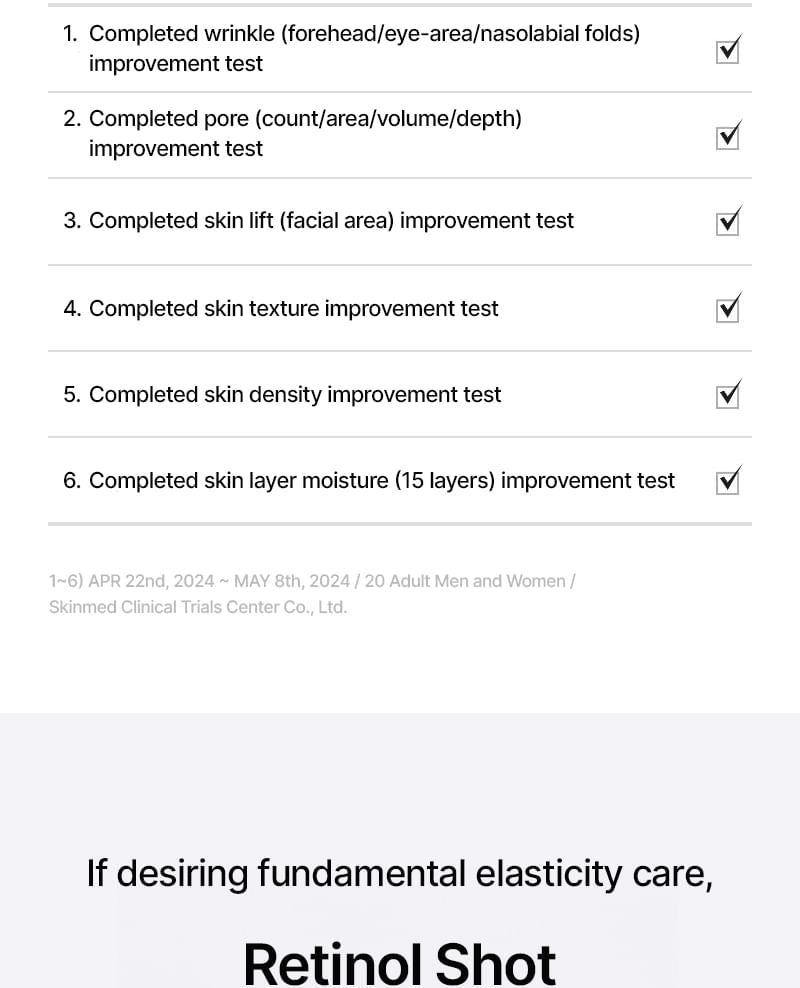Toggle the skin texture test checkbox
The image size is (800, 988).
click(x=728, y=309)
